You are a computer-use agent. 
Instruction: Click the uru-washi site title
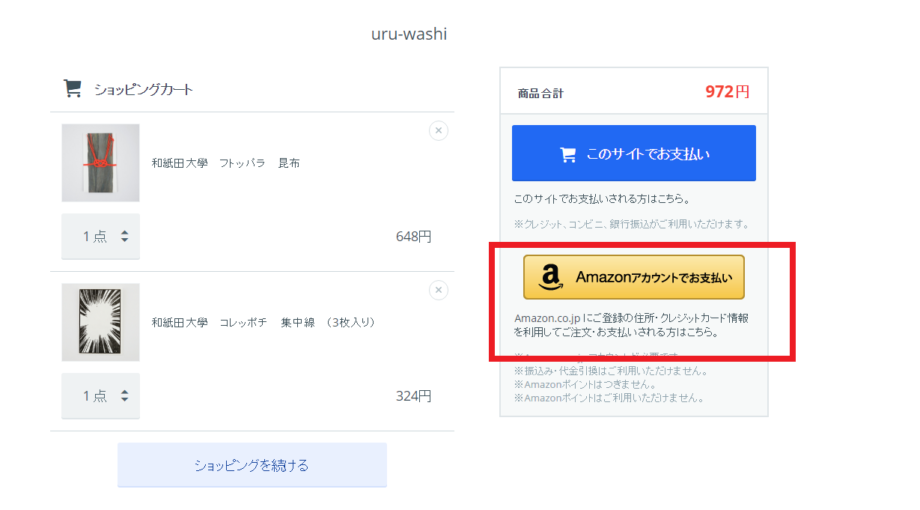tap(409, 34)
